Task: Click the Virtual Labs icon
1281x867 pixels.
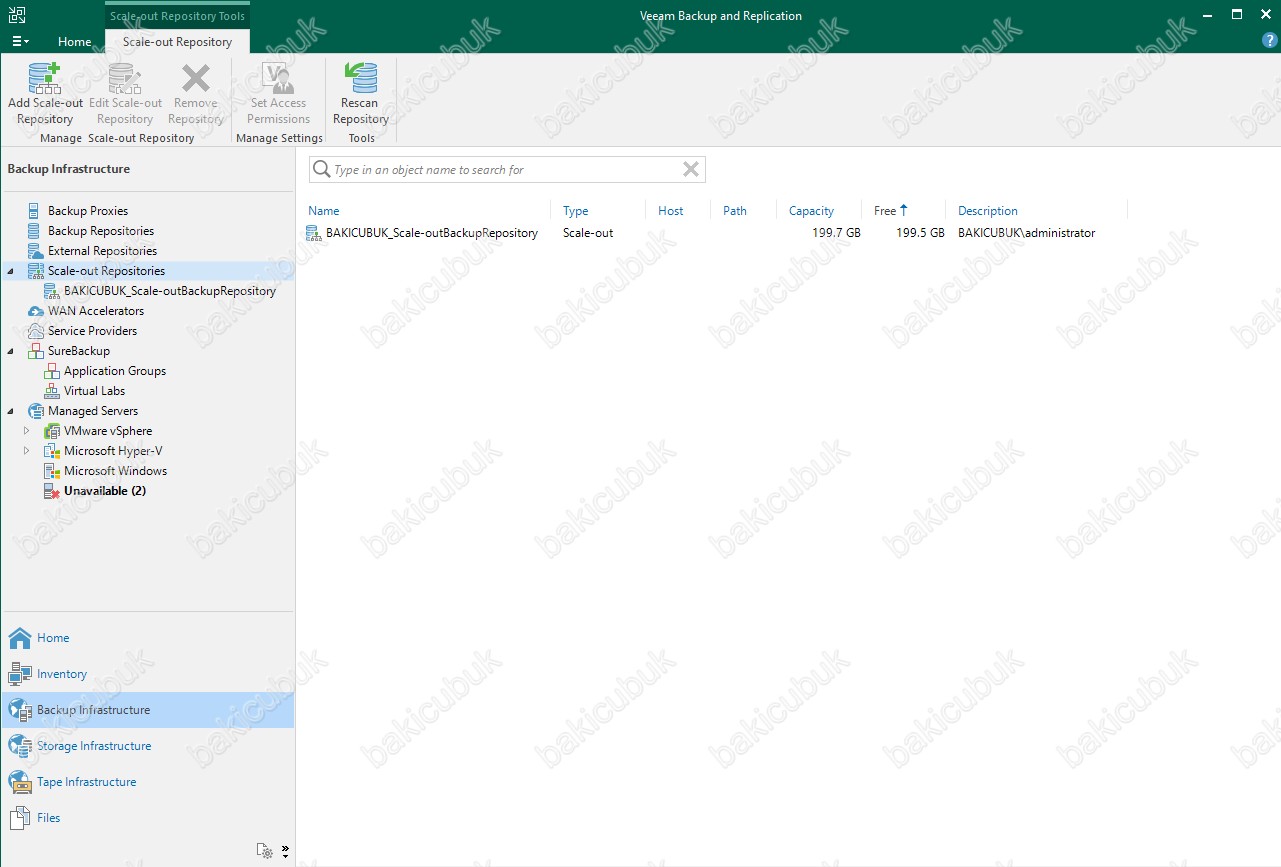Action: (52, 391)
